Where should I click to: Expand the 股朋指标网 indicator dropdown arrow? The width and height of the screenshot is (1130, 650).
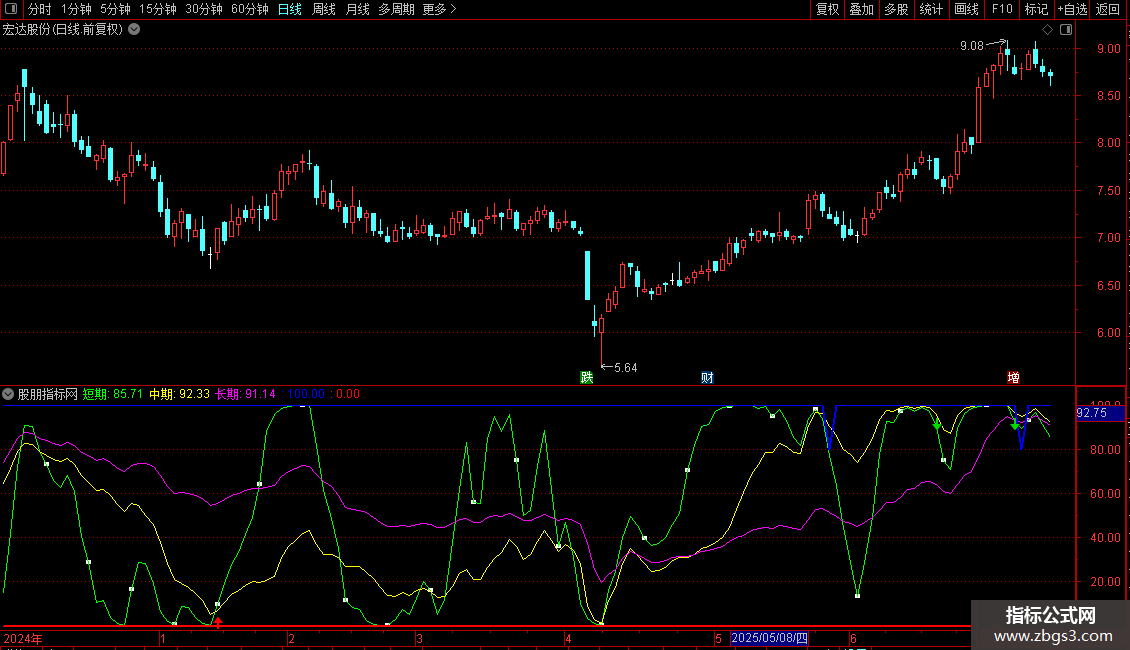point(8,394)
